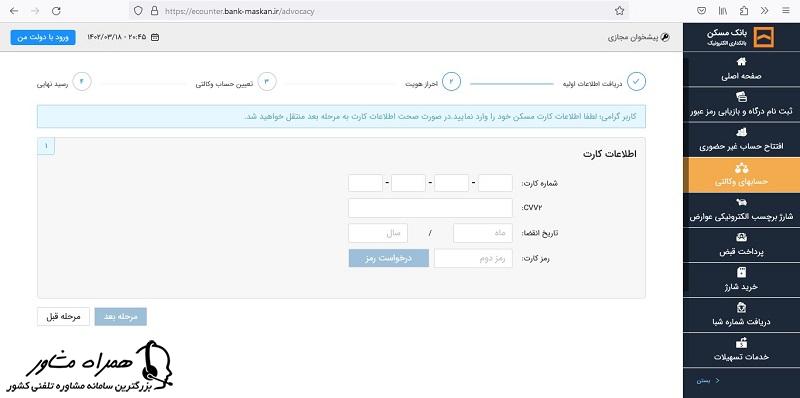Bookmark this page with the star icon
Viewport: 800px width, 398px height.
619,11
